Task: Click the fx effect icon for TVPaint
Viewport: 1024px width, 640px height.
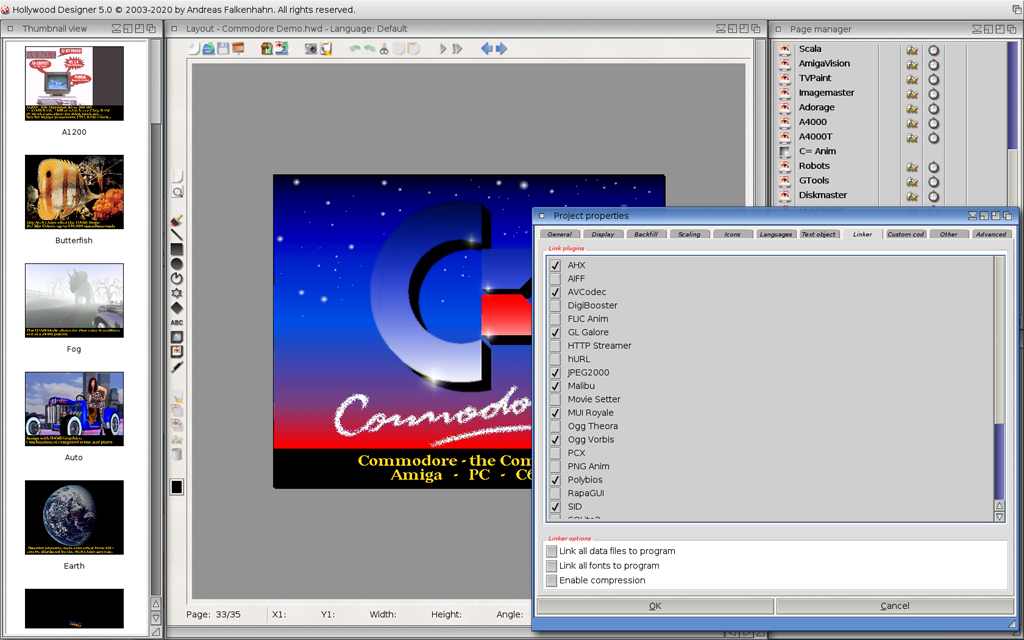Action: [912, 78]
